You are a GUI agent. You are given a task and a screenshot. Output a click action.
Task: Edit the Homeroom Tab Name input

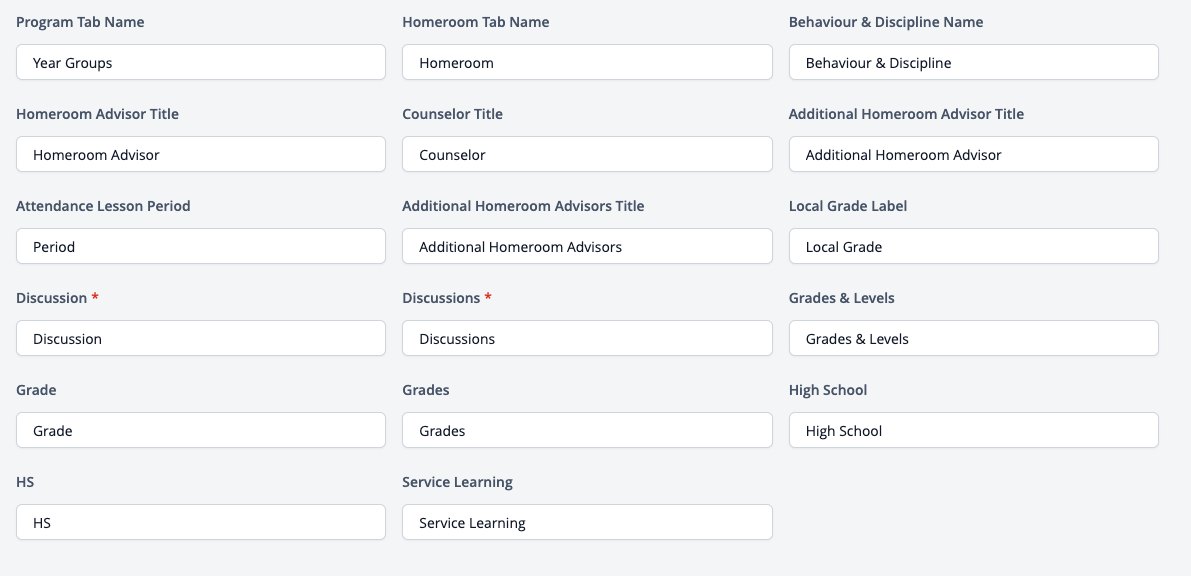(x=587, y=62)
